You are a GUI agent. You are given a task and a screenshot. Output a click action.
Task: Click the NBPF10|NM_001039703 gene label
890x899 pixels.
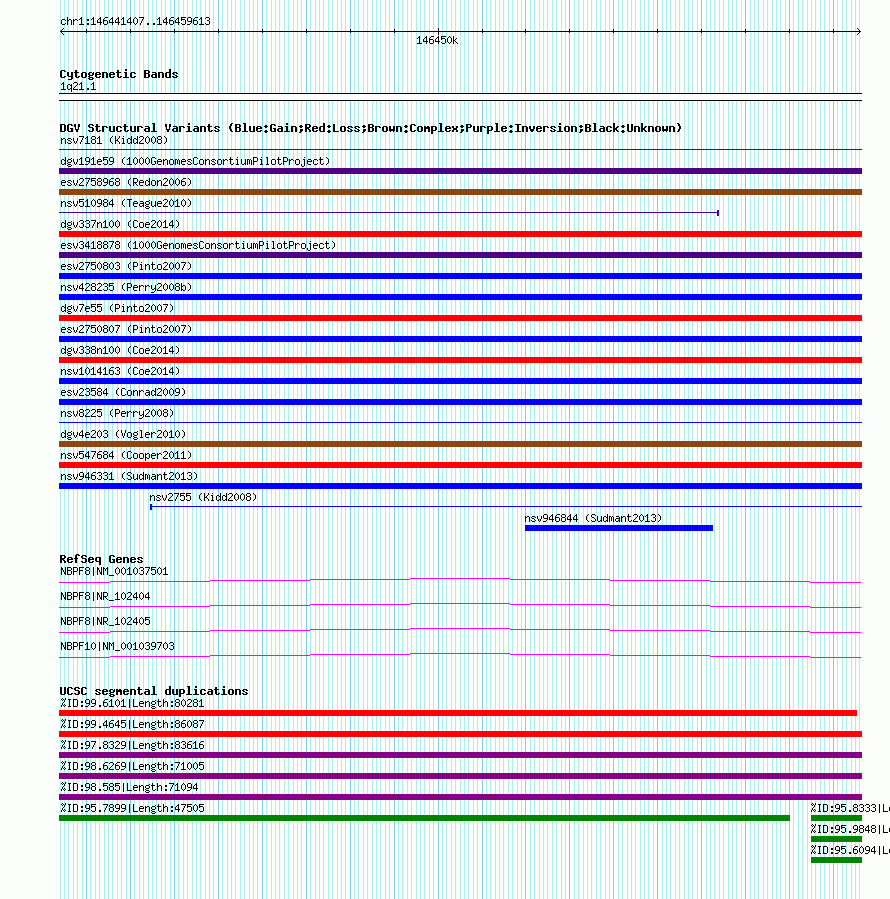(x=117, y=647)
